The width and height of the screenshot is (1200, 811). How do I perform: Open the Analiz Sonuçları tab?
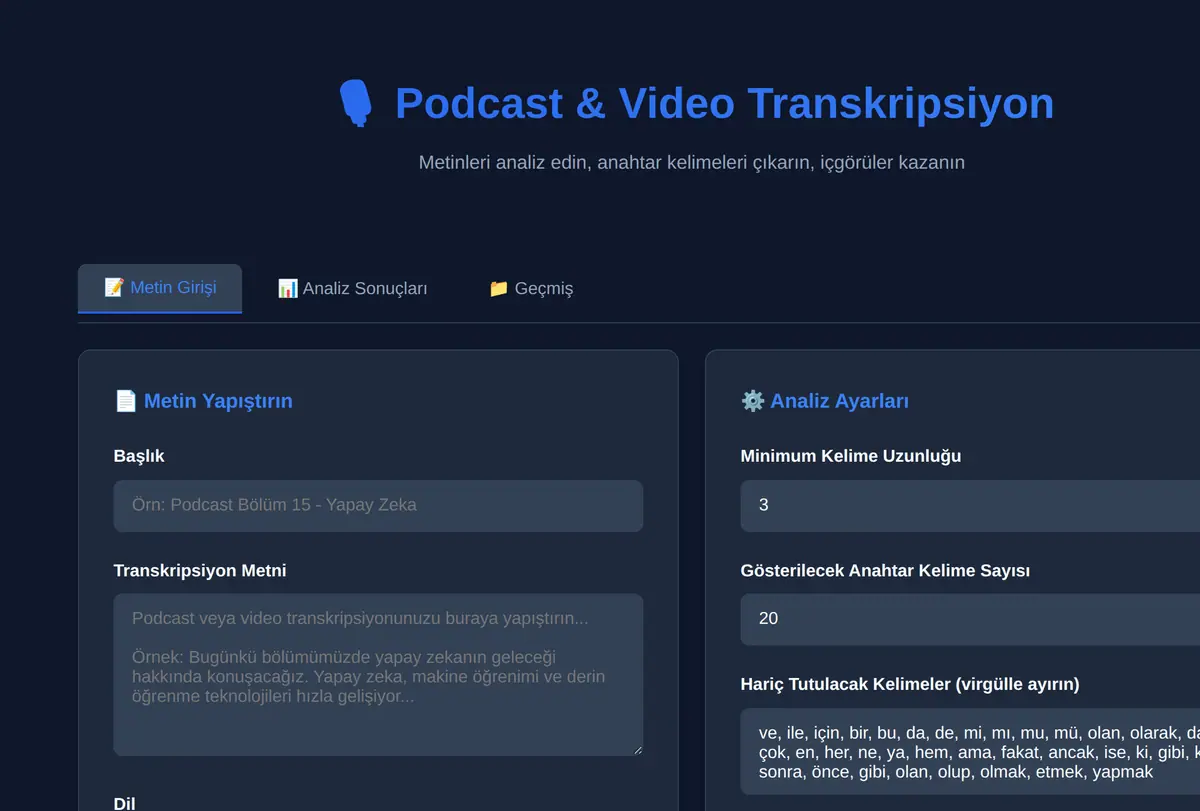[352, 288]
